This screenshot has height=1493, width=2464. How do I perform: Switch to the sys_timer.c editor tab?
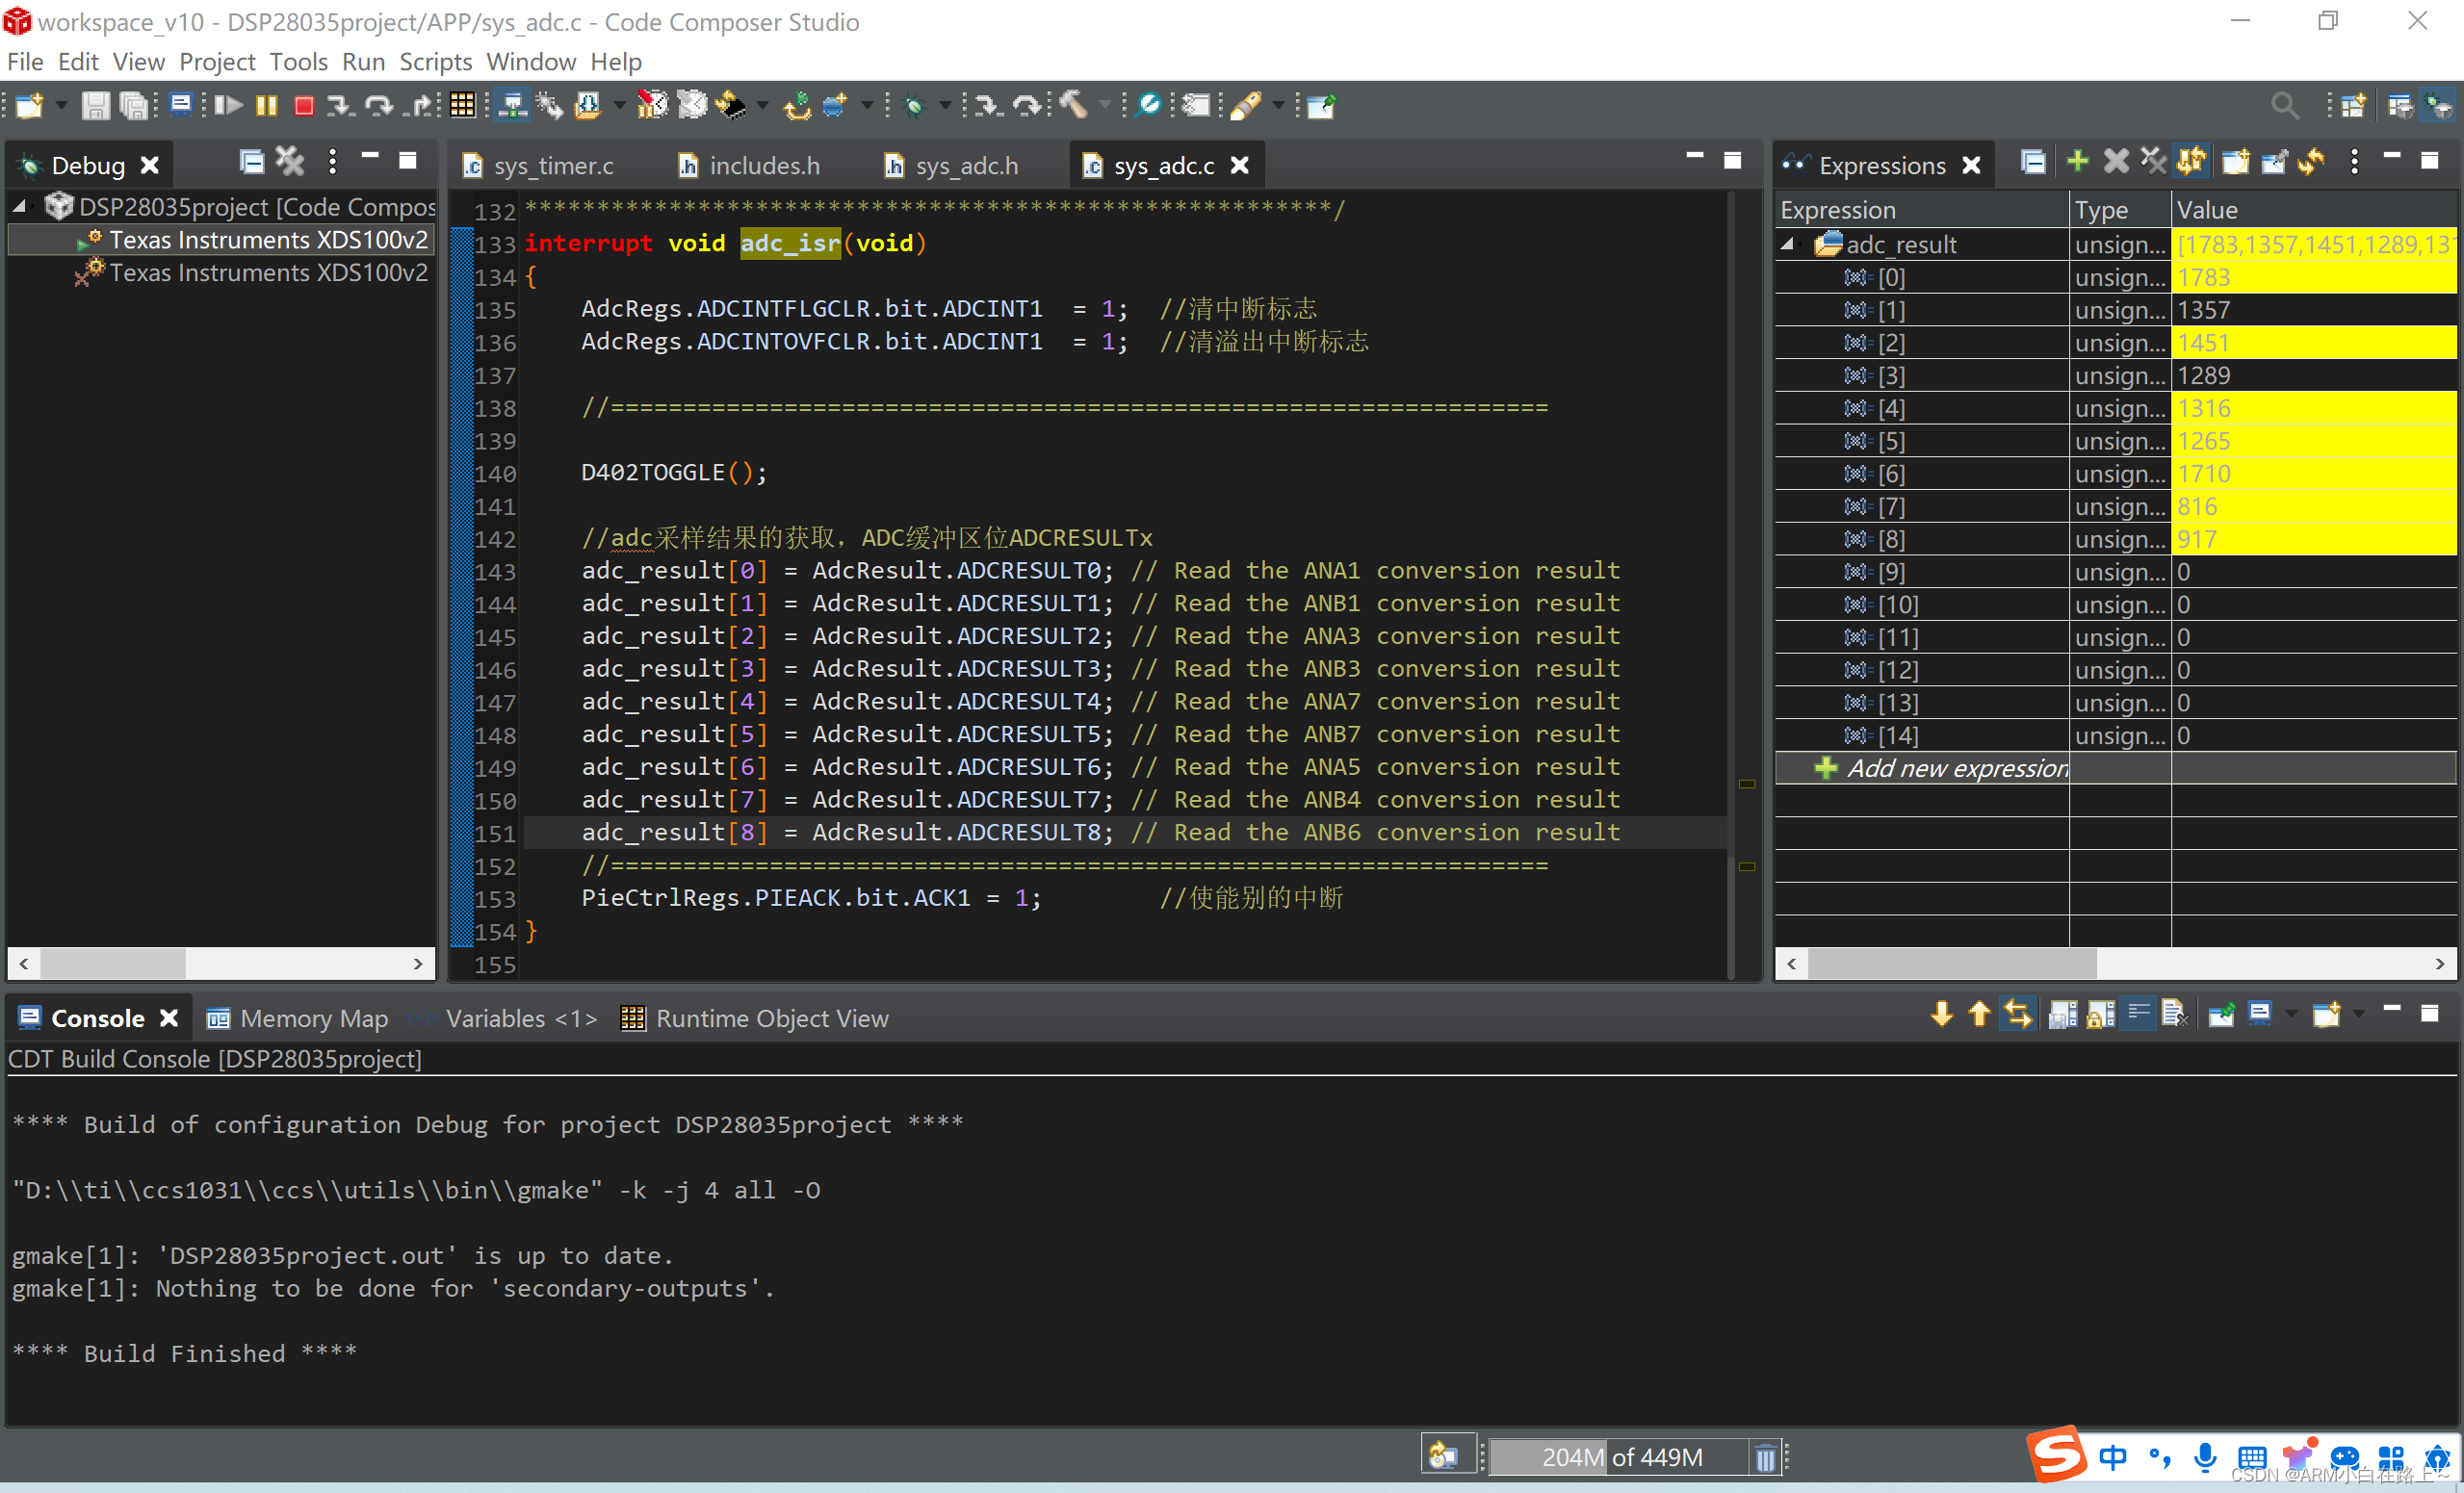click(x=553, y=166)
